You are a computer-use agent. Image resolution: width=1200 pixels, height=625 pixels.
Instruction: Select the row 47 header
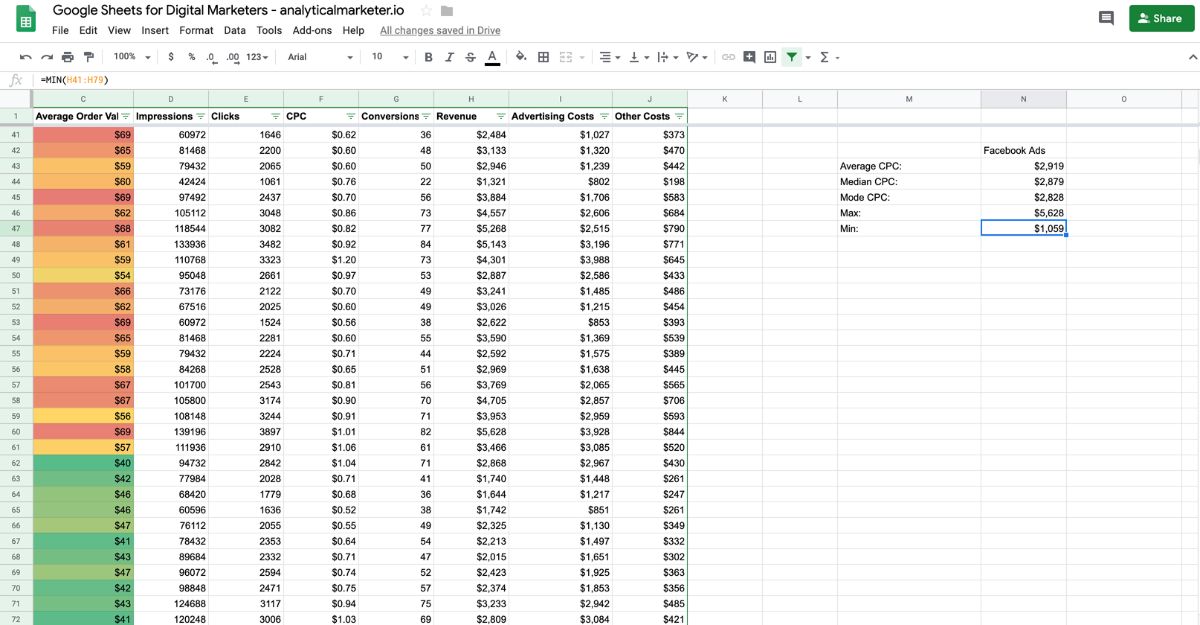[x=15, y=228]
